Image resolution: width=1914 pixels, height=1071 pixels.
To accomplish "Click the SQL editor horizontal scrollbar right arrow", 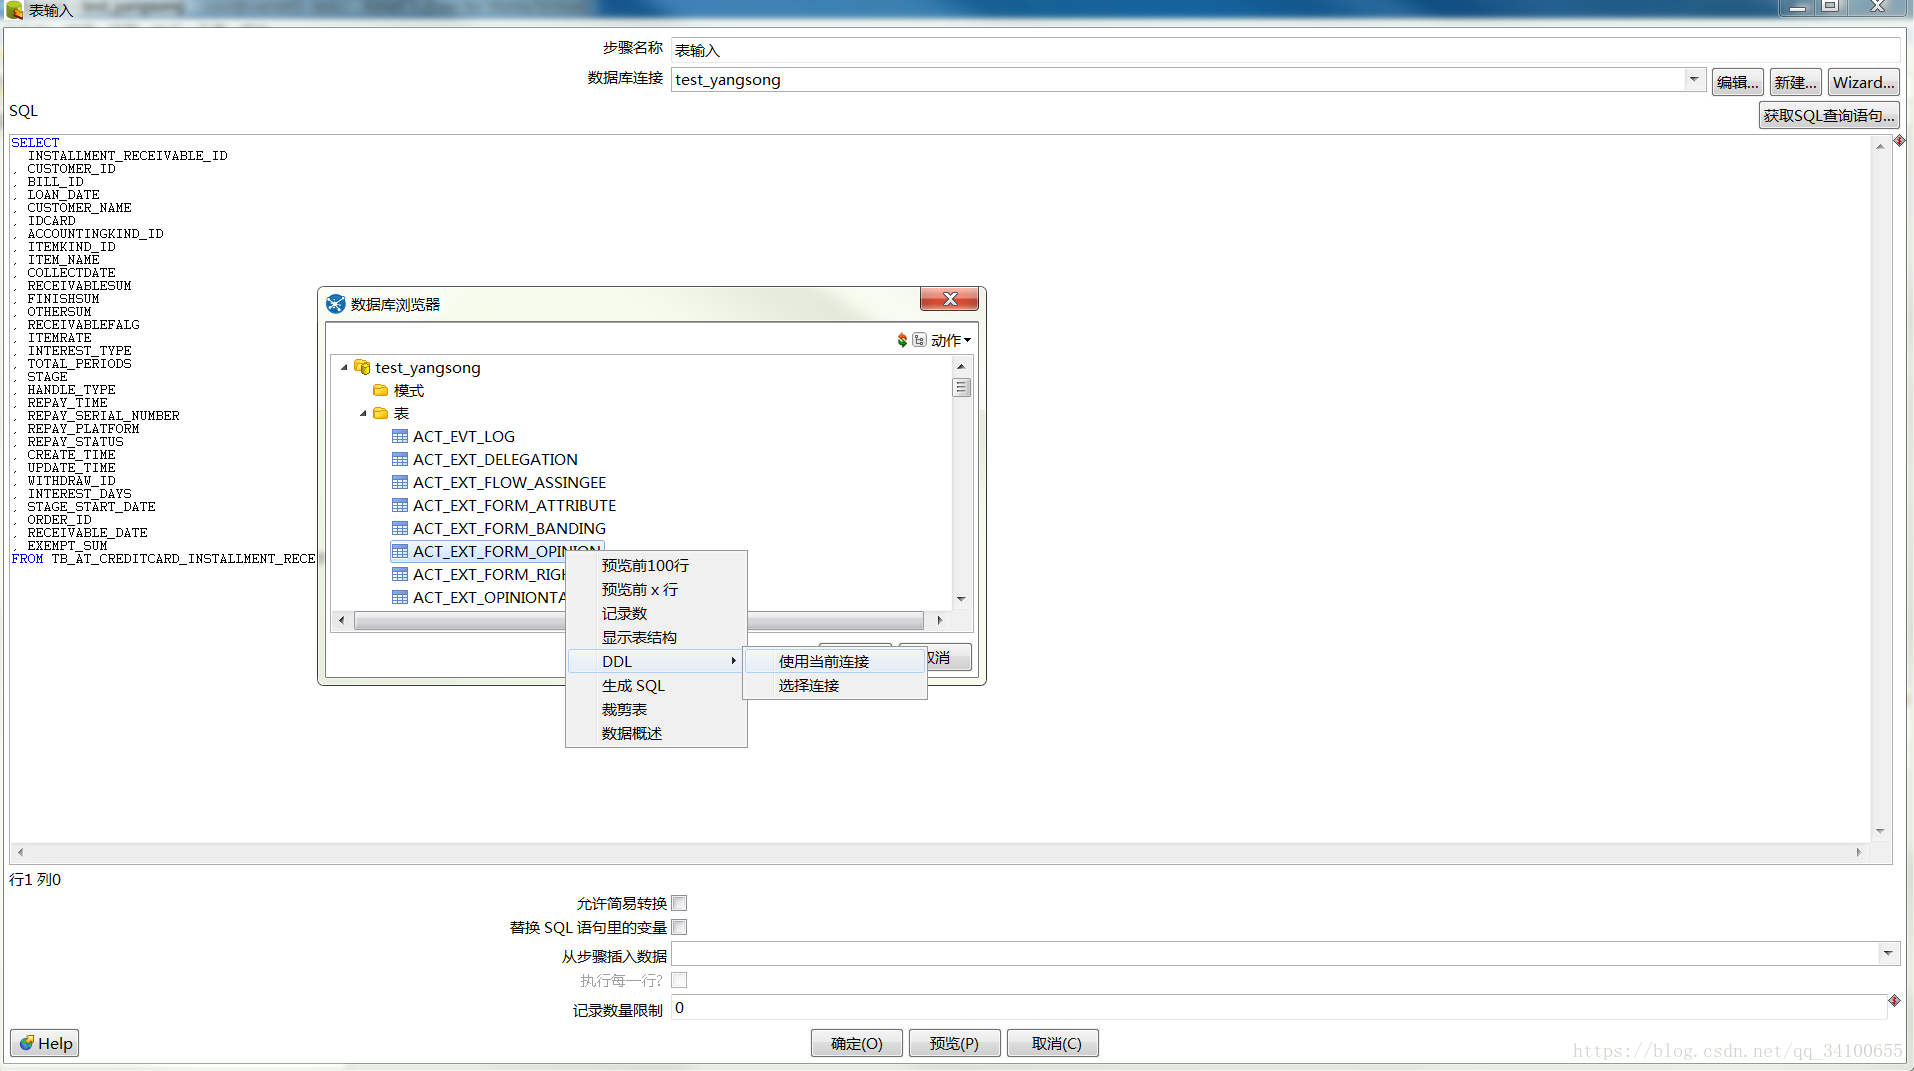I will 1859,852.
